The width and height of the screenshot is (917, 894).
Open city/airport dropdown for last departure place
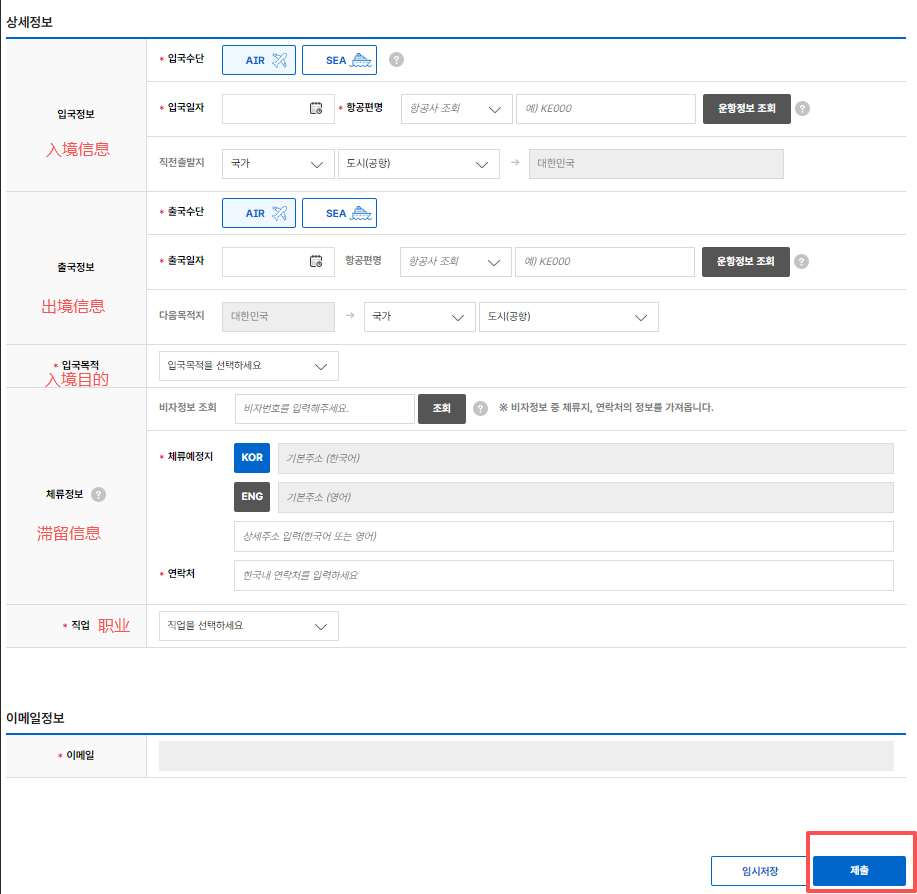coord(419,164)
